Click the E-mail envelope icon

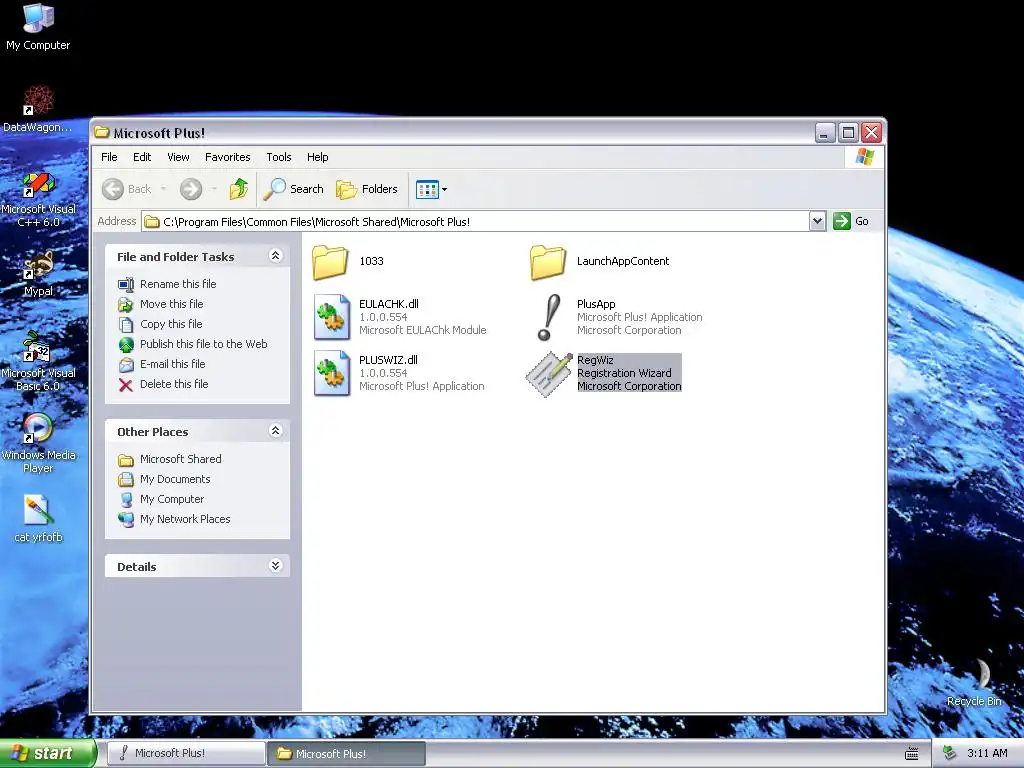pyautogui.click(x=125, y=364)
